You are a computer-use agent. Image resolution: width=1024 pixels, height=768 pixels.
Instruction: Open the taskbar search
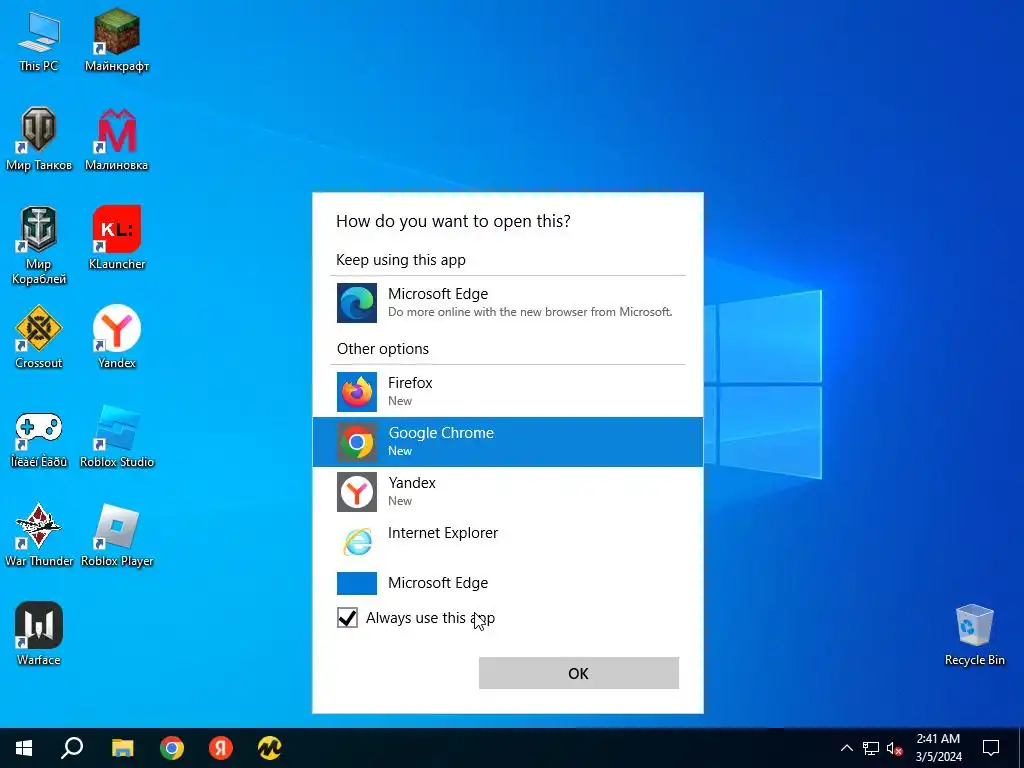point(72,748)
